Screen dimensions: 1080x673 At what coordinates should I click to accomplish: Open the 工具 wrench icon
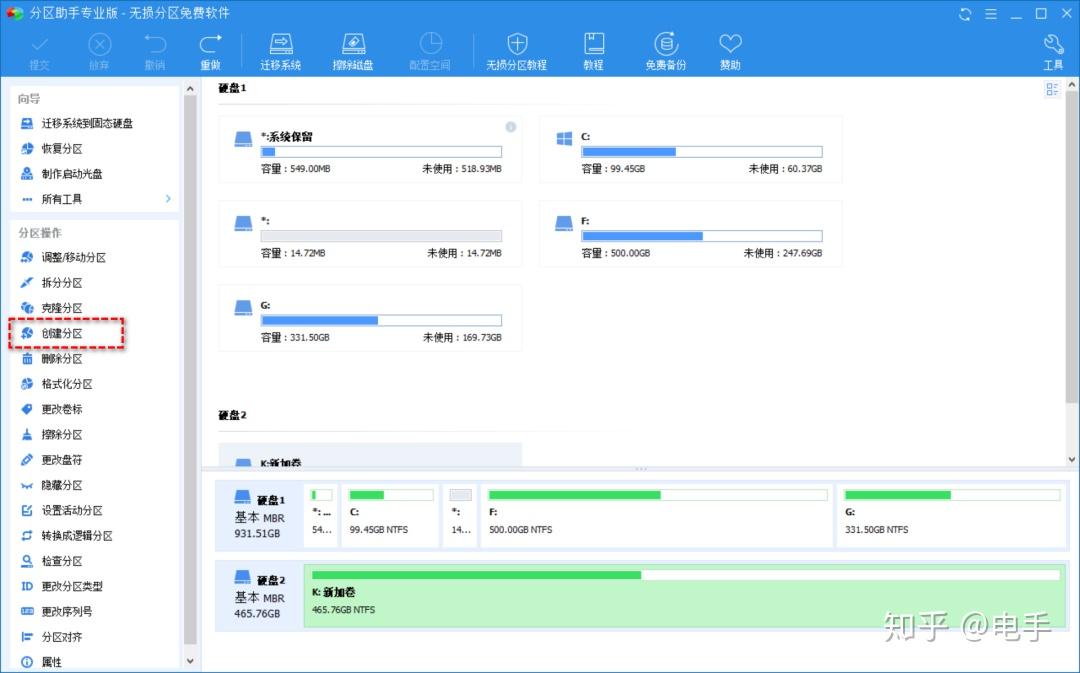[x=1053, y=51]
